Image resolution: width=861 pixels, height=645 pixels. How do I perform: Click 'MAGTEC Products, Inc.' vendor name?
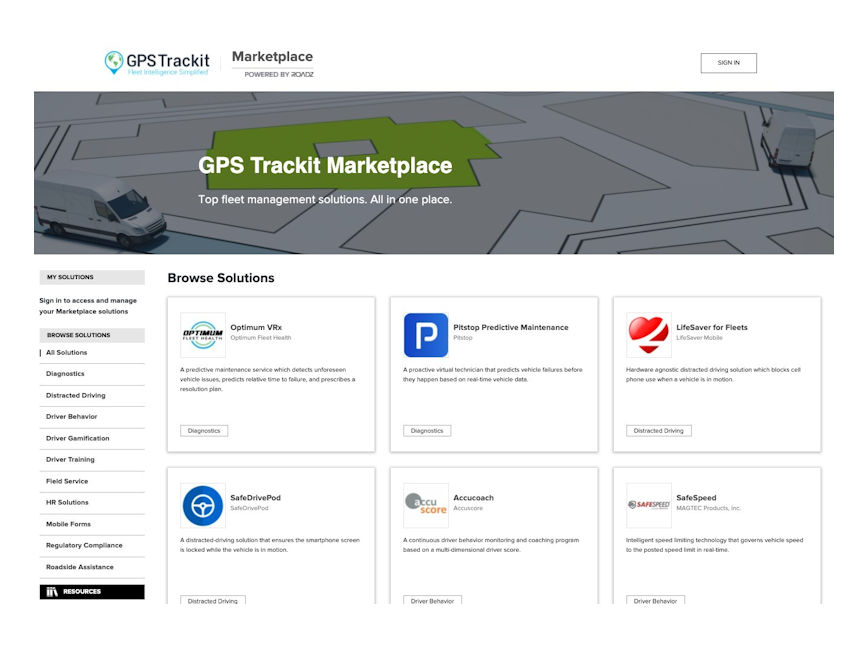[x=708, y=508]
